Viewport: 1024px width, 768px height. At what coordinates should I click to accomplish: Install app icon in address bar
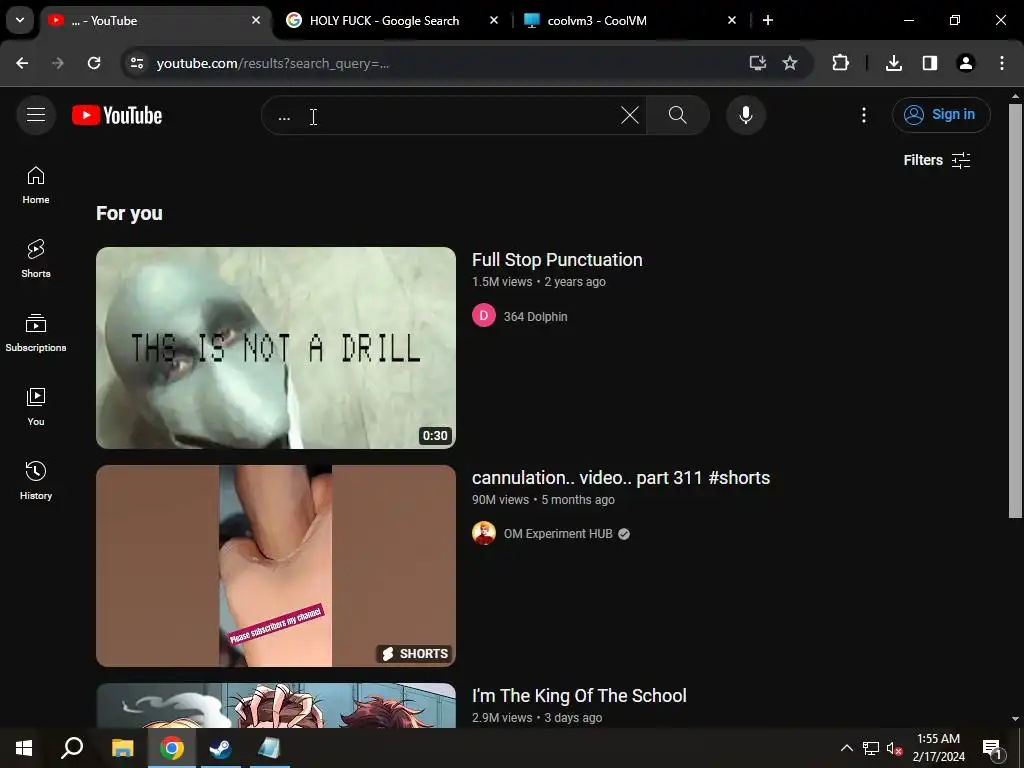(758, 63)
